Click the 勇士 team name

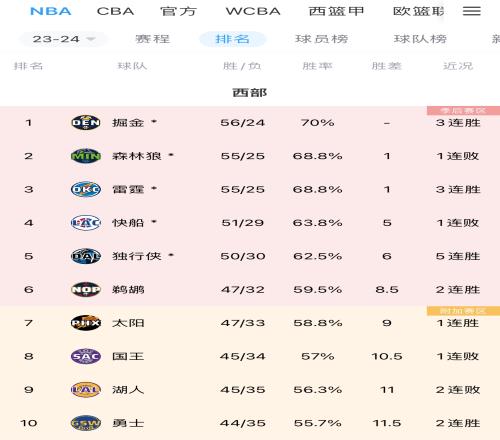tap(128, 423)
